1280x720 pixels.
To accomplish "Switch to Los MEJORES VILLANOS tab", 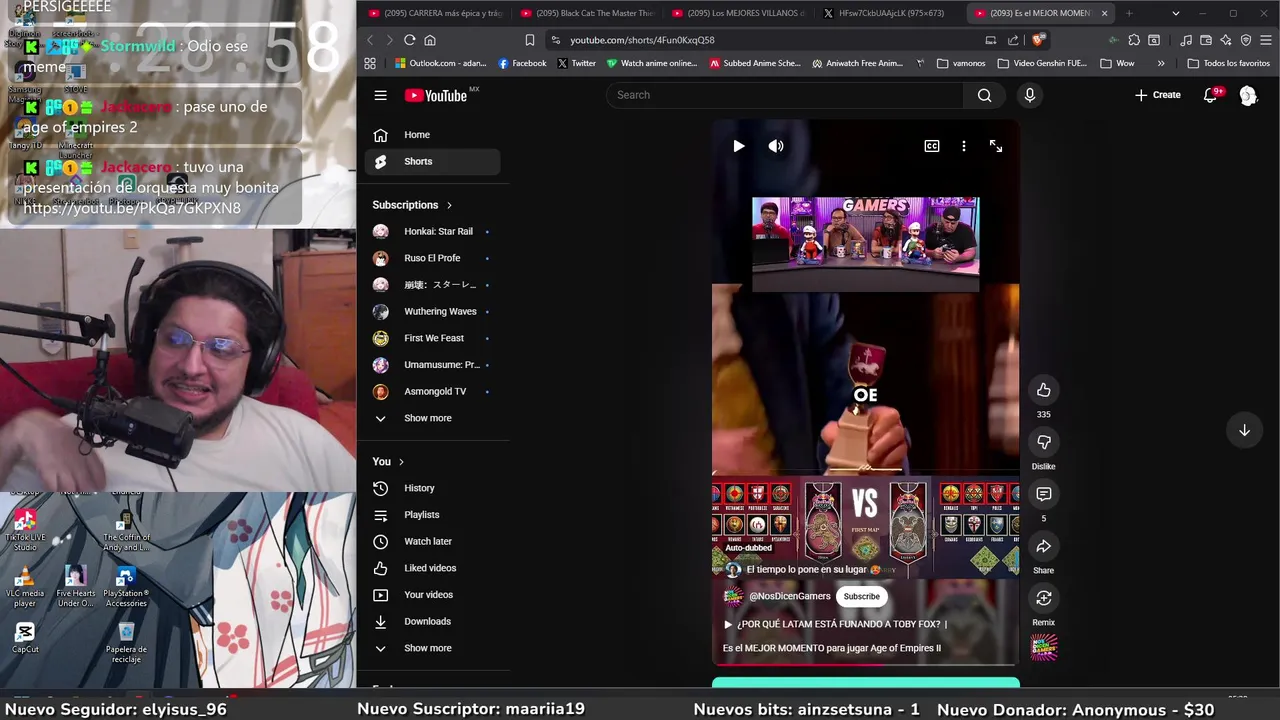I will coord(740,13).
